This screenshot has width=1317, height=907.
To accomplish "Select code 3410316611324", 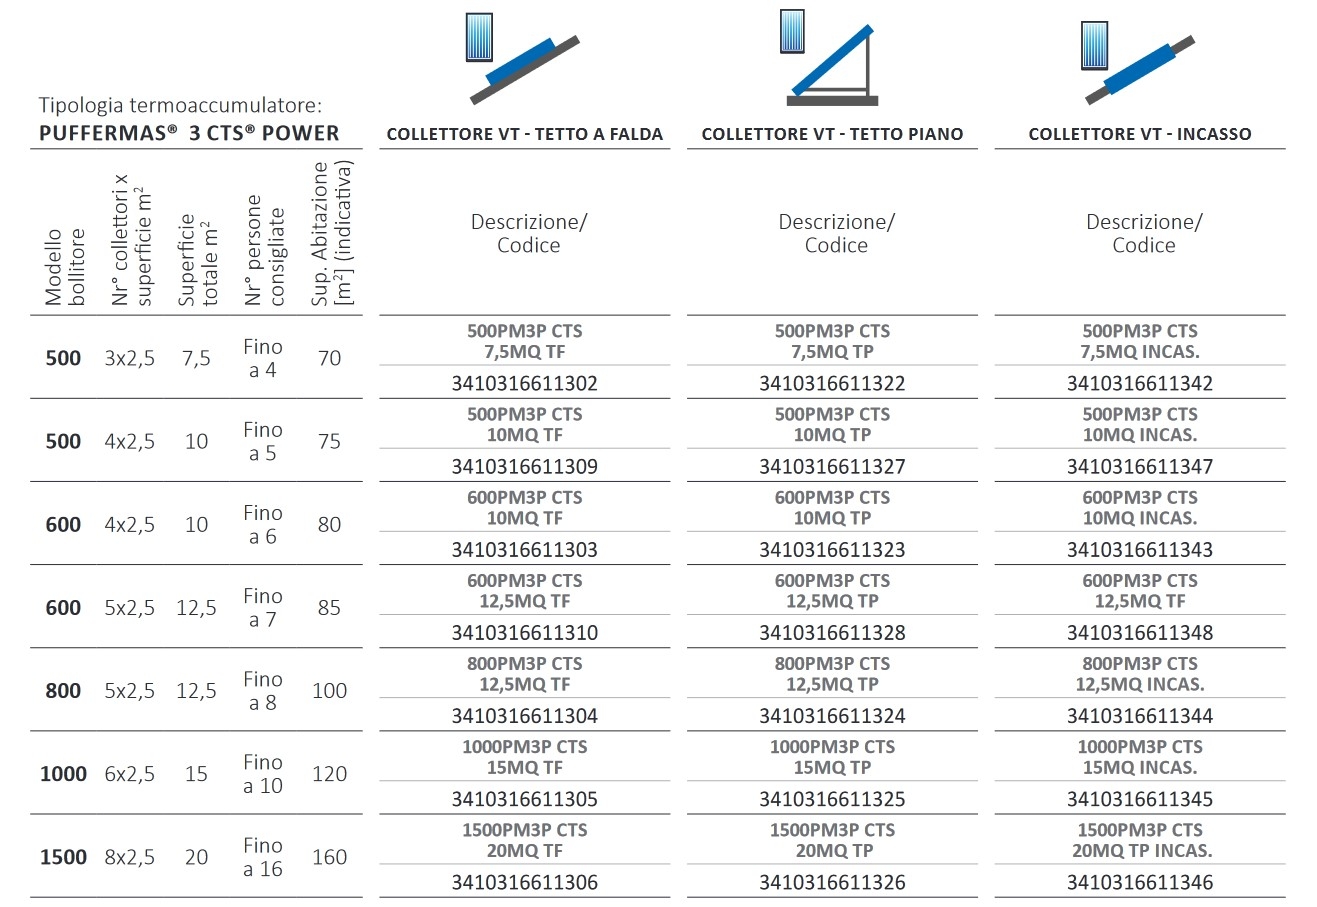I will [x=833, y=715].
